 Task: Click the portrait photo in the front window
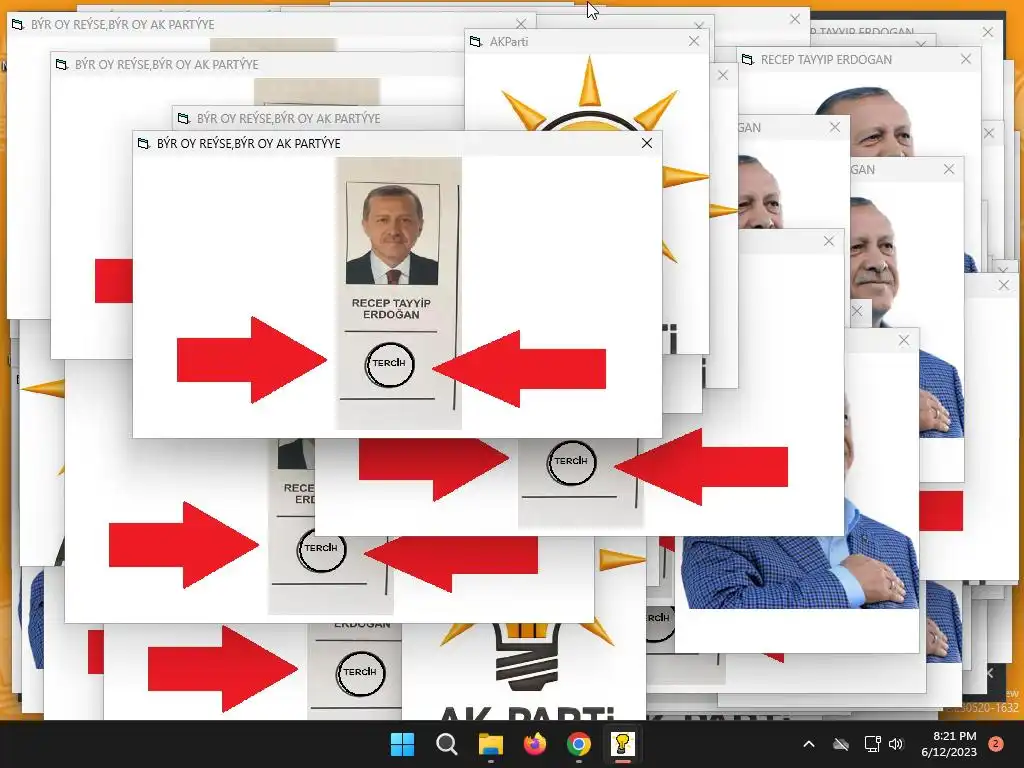click(x=392, y=234)
